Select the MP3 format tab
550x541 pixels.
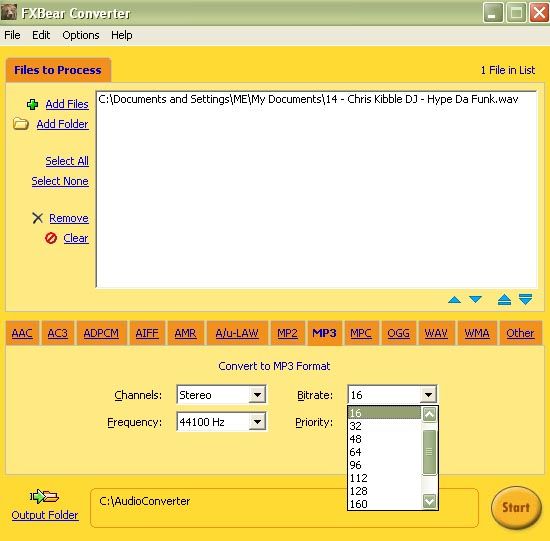pos(324,333)
